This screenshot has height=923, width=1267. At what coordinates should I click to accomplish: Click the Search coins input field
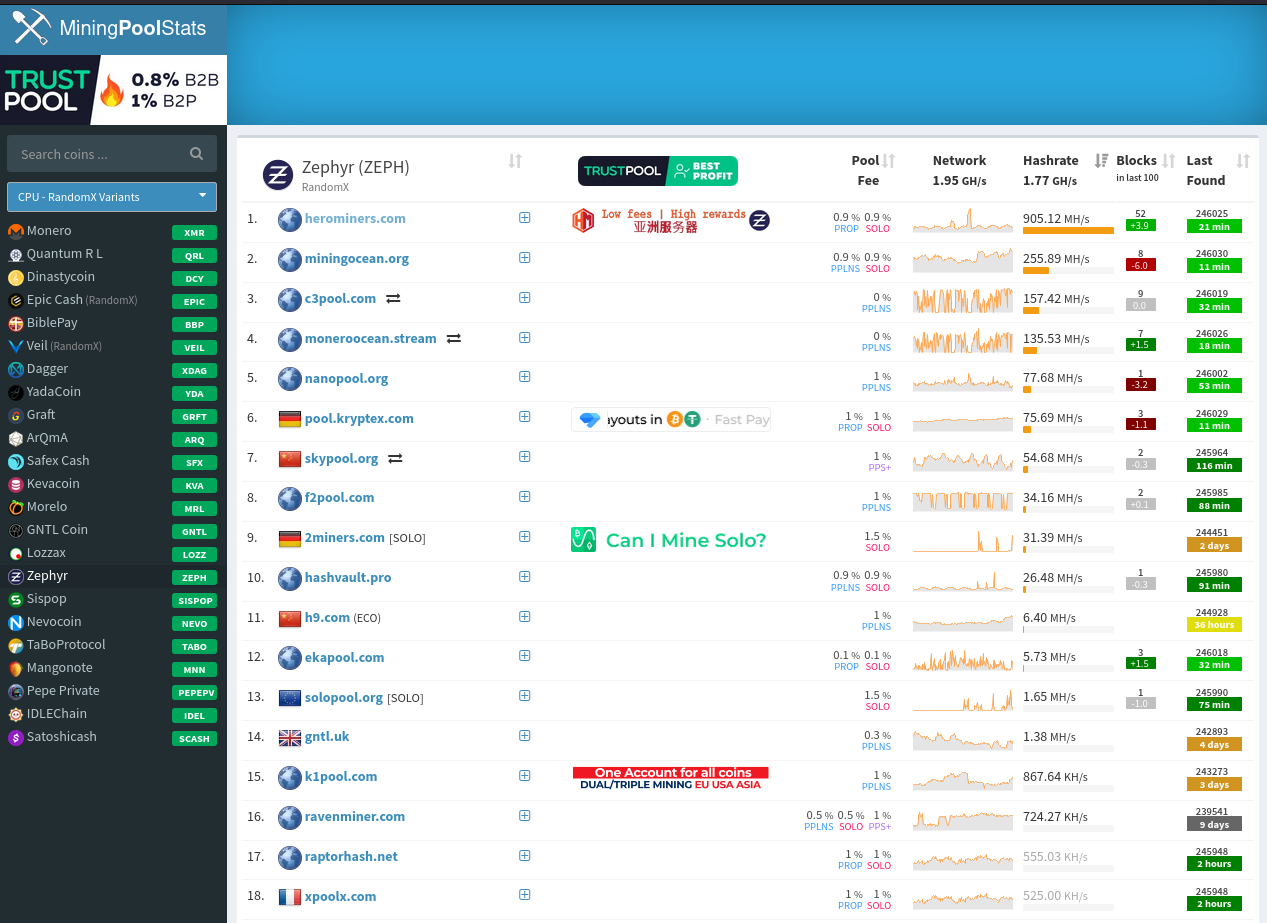[x=100, y=154]
